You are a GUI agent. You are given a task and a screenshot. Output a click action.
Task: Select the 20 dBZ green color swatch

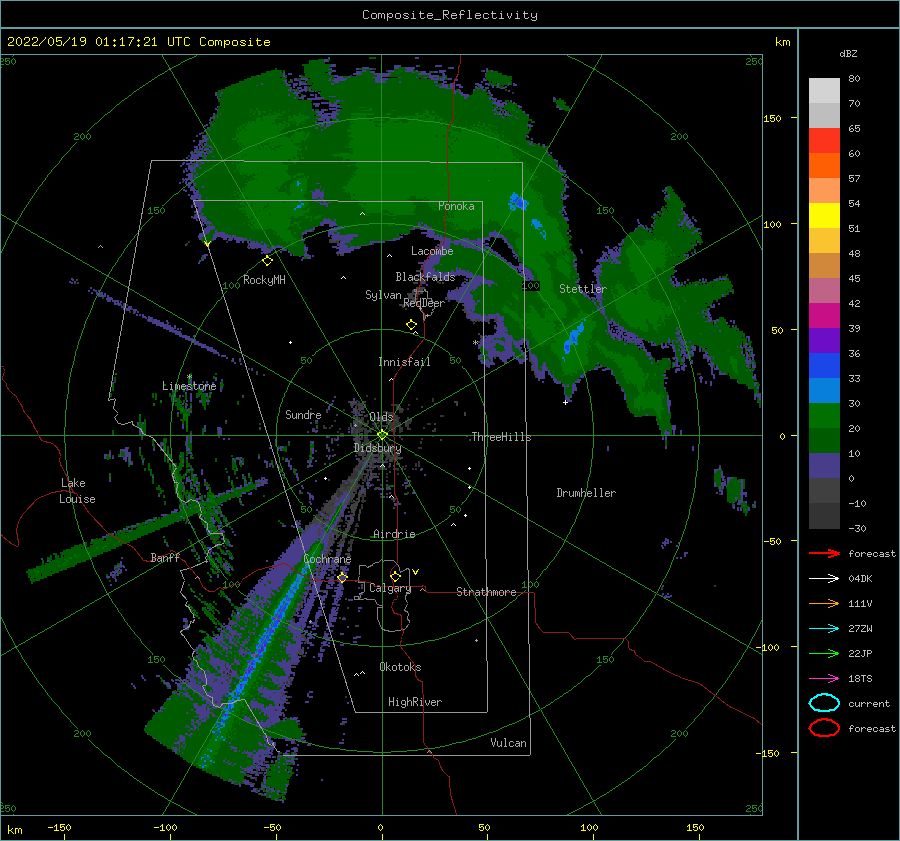[x=824, y=415]
